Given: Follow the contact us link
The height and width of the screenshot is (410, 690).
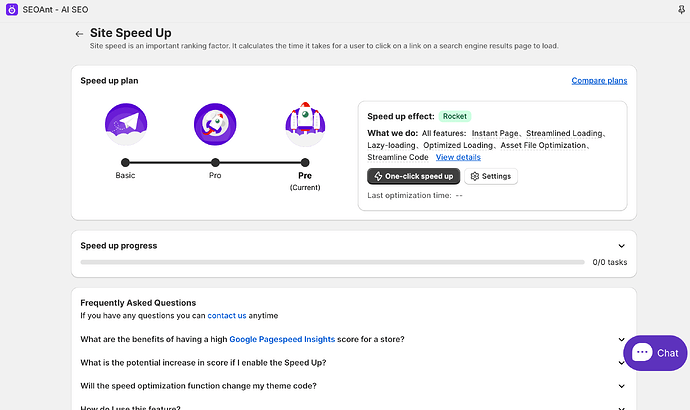Looking at the screenshot, I should (227, 315).
